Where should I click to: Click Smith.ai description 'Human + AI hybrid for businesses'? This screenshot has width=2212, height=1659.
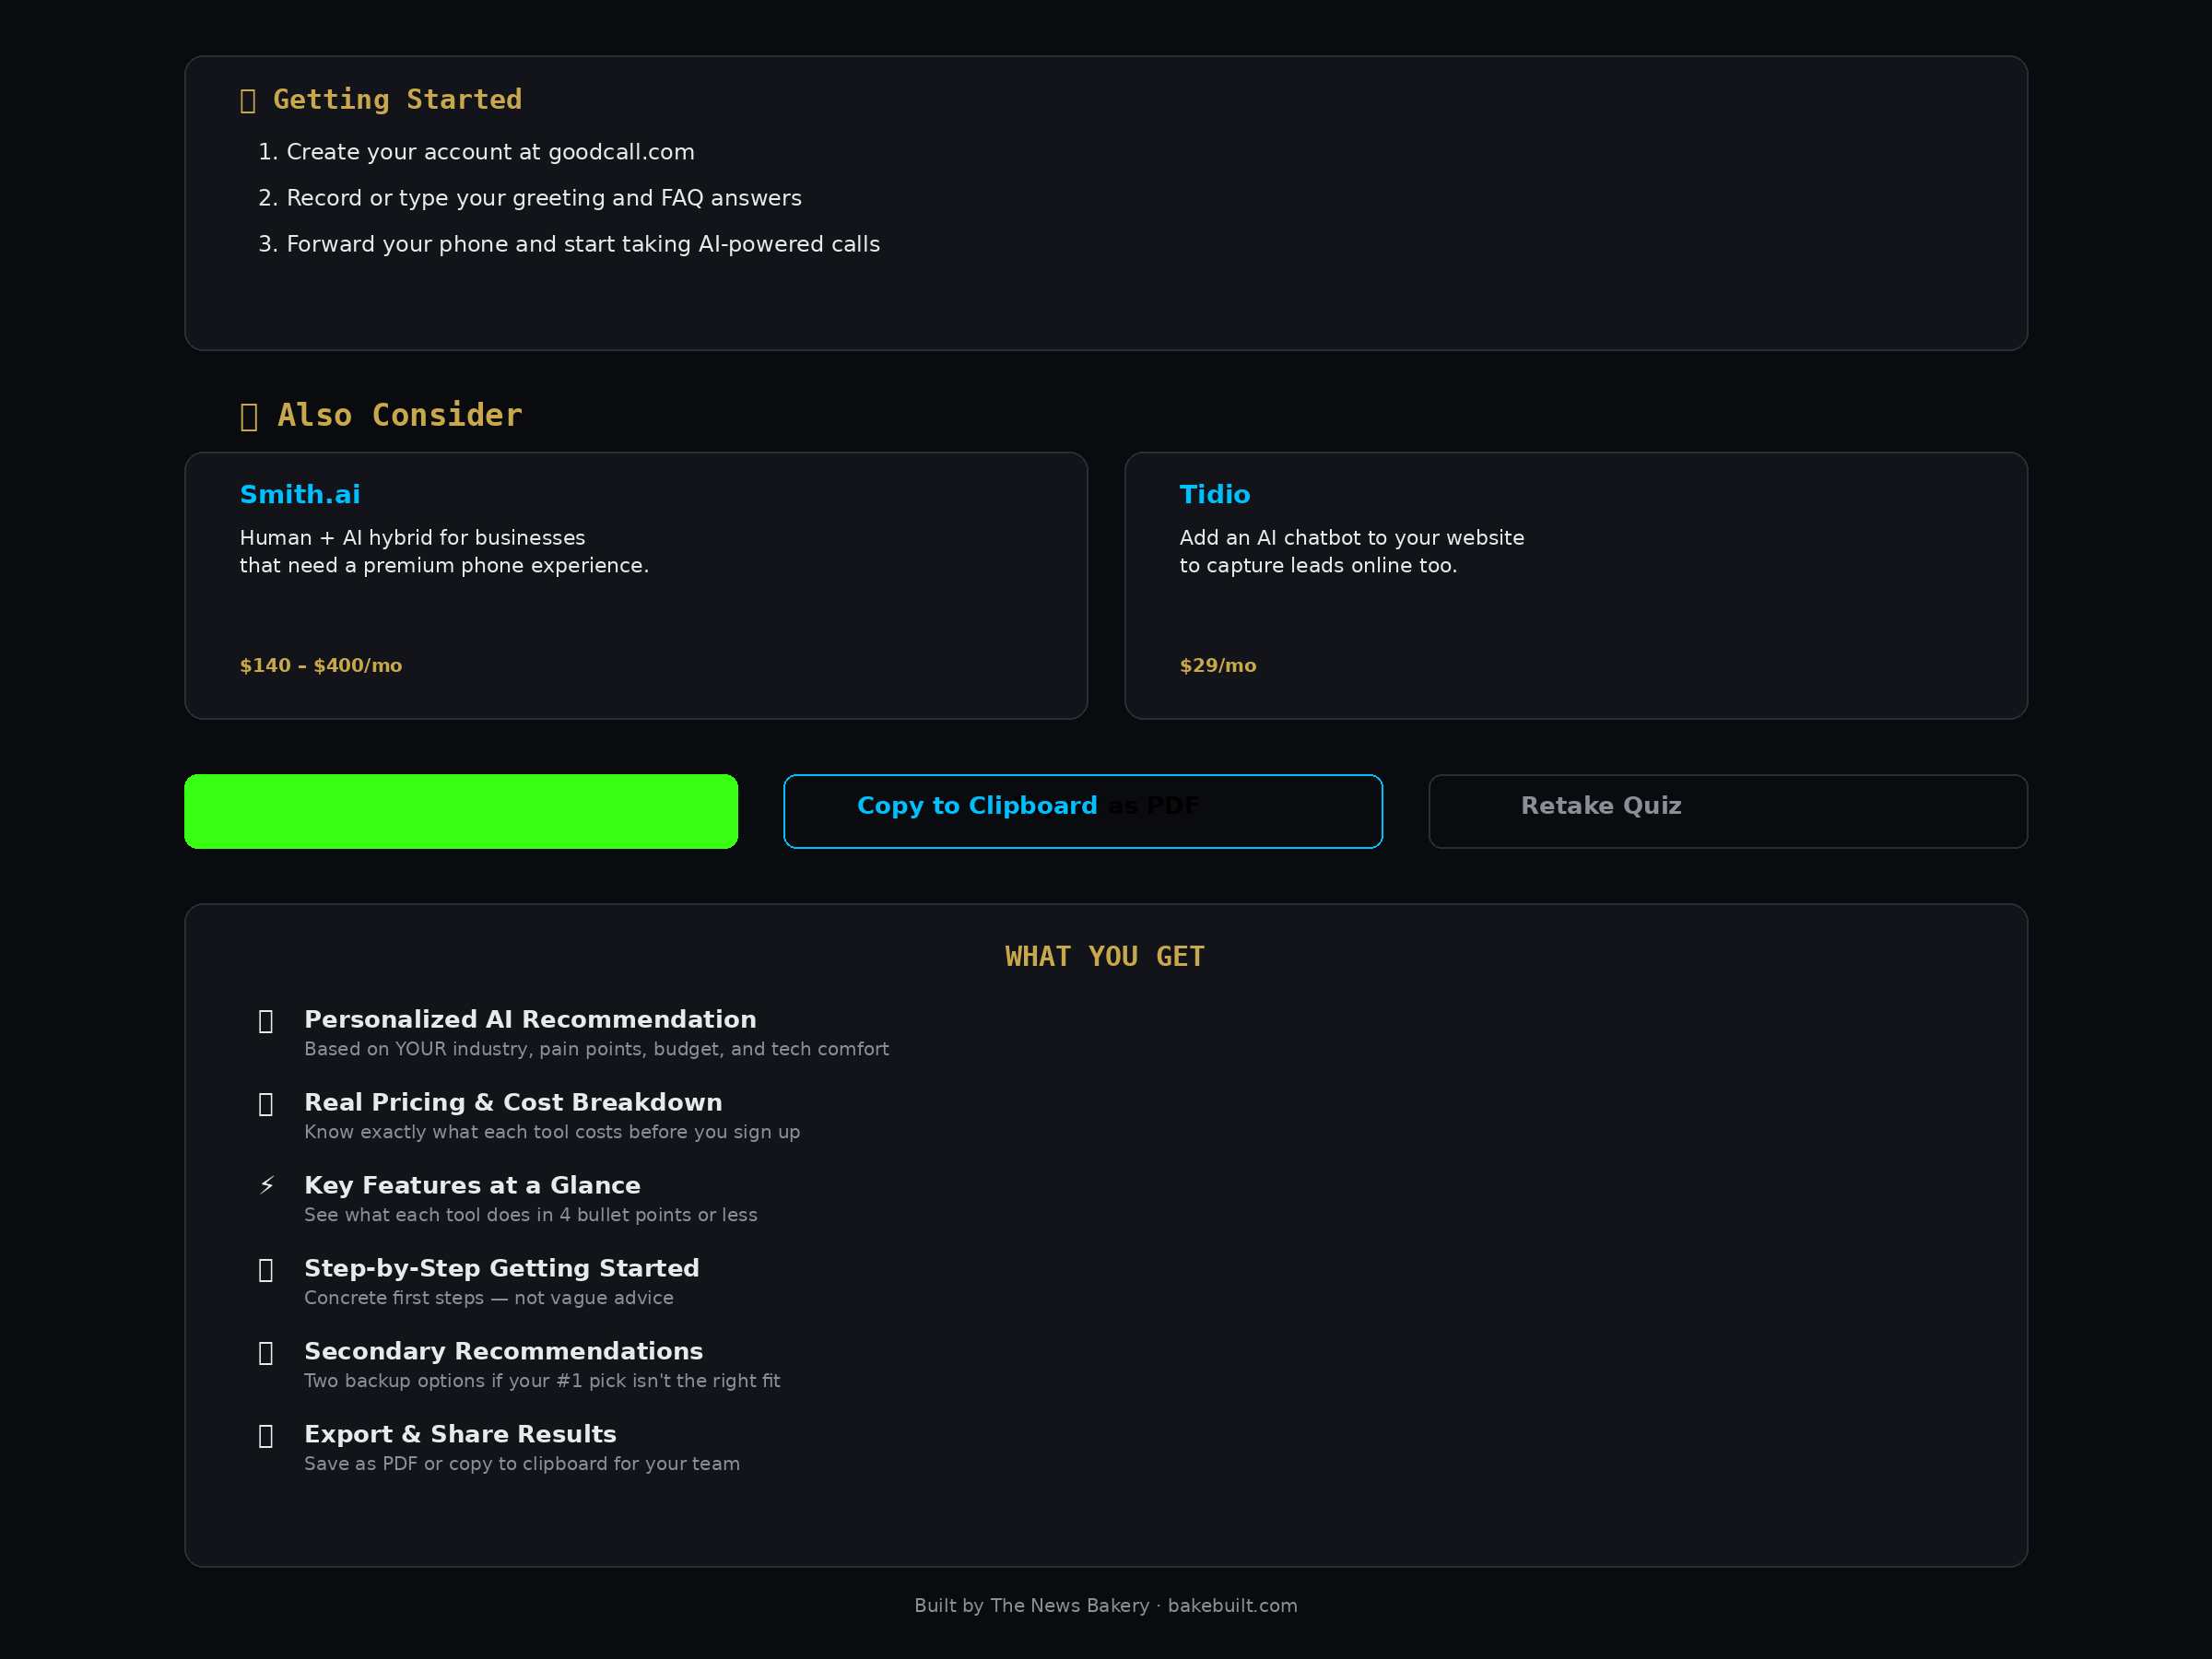pyautogui.click(x=412, y=537)
